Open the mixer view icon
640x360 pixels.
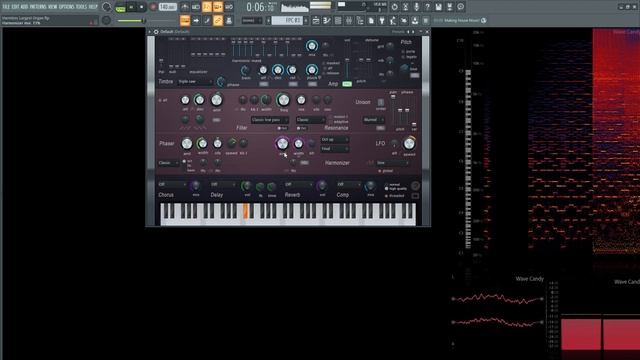point(349,20)
